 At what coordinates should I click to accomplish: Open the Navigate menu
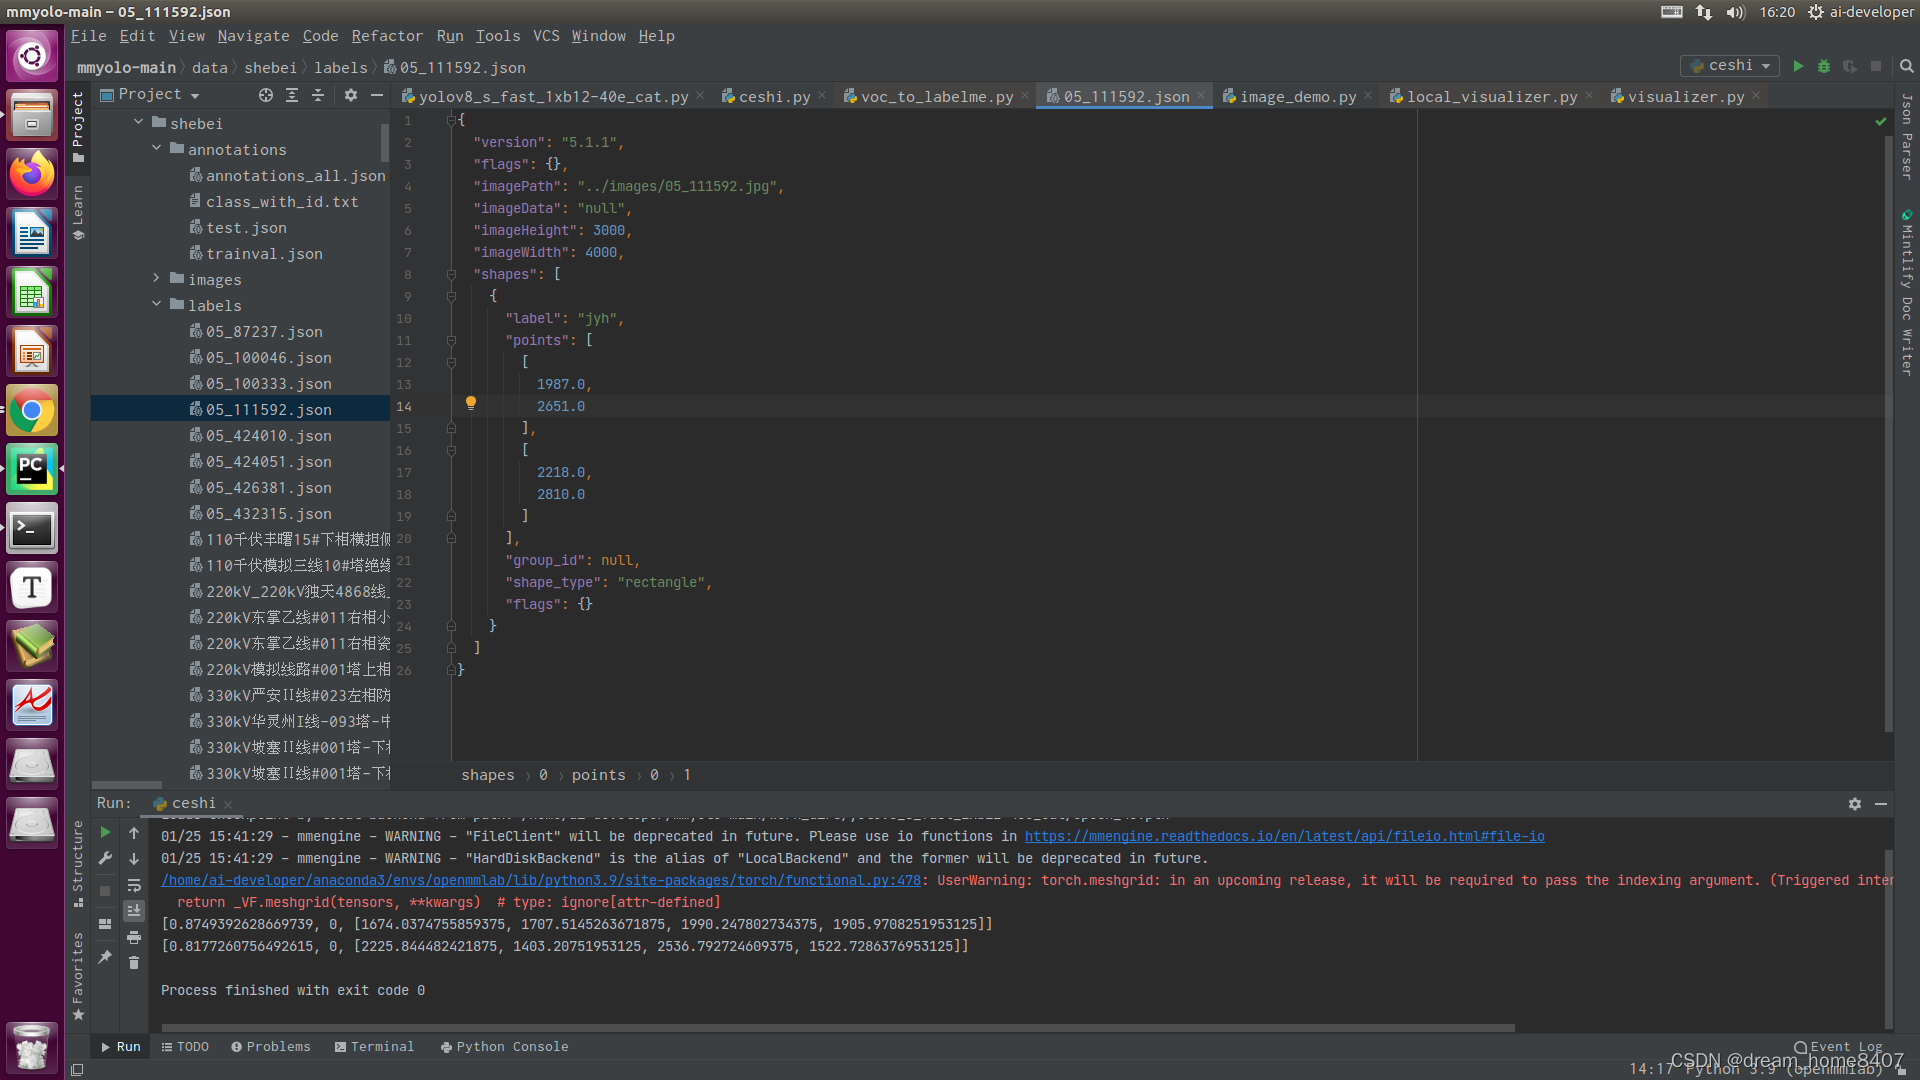[x=253, y=36]
